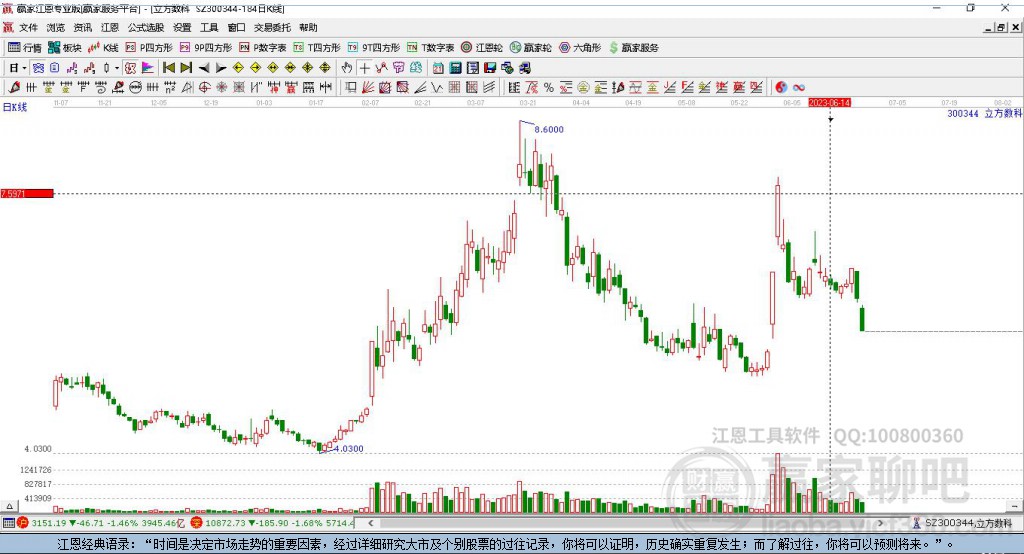The height and width of the screenshot is (554, 1024).
Task: Open the 9P四方形 tool
Action: coord(206,48)
